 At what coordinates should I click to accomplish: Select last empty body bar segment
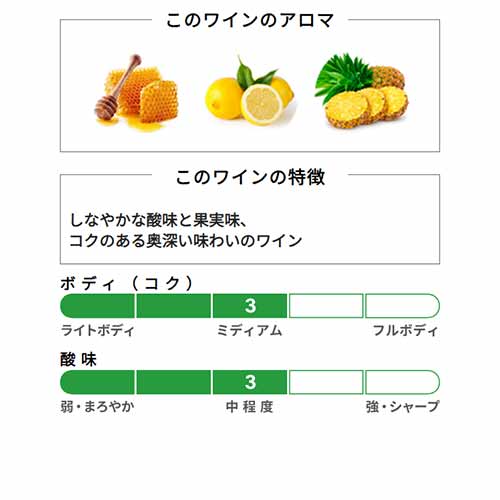coord(402,306)
